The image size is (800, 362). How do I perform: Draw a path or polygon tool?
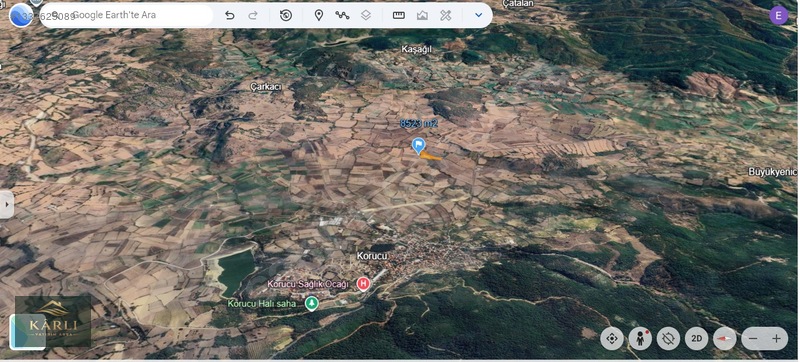click(x=342, y=15)
